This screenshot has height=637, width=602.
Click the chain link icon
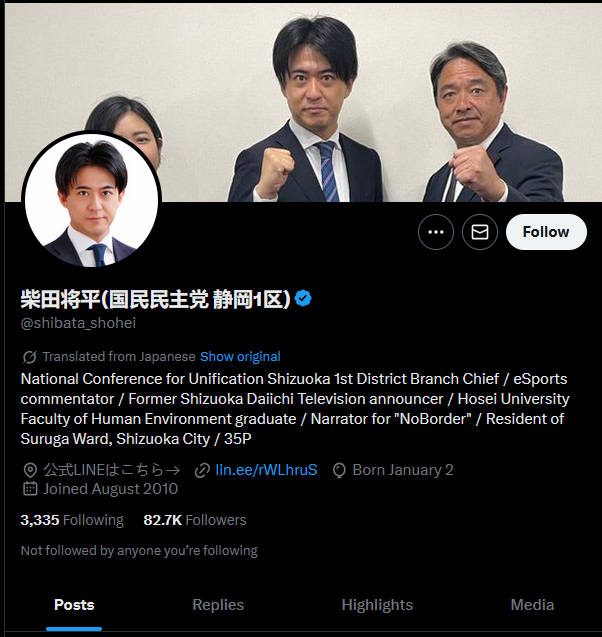[202, 470]
